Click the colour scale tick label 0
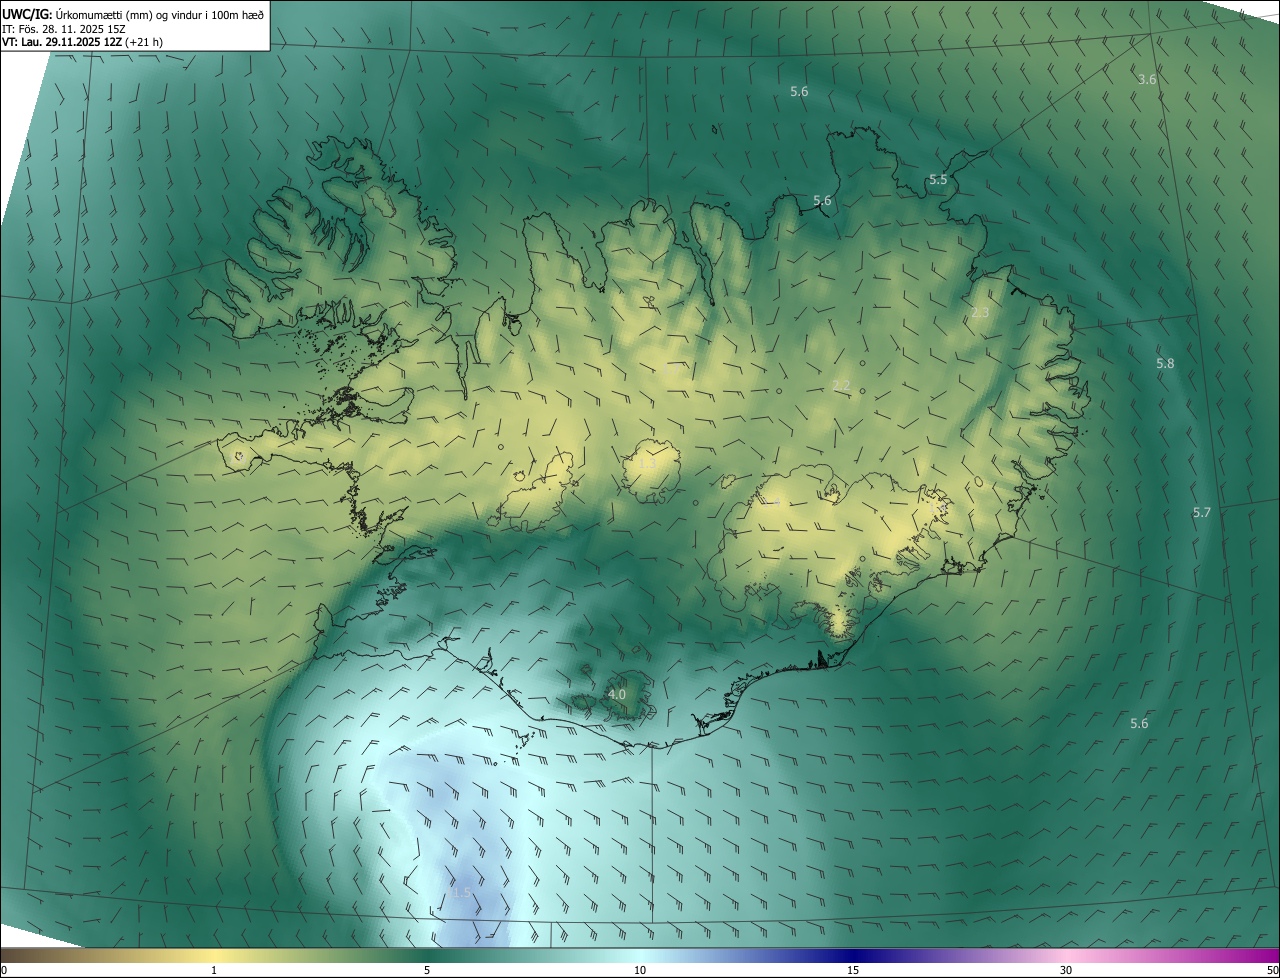This screenshot has height=978, width=1280. pos(4,970)
